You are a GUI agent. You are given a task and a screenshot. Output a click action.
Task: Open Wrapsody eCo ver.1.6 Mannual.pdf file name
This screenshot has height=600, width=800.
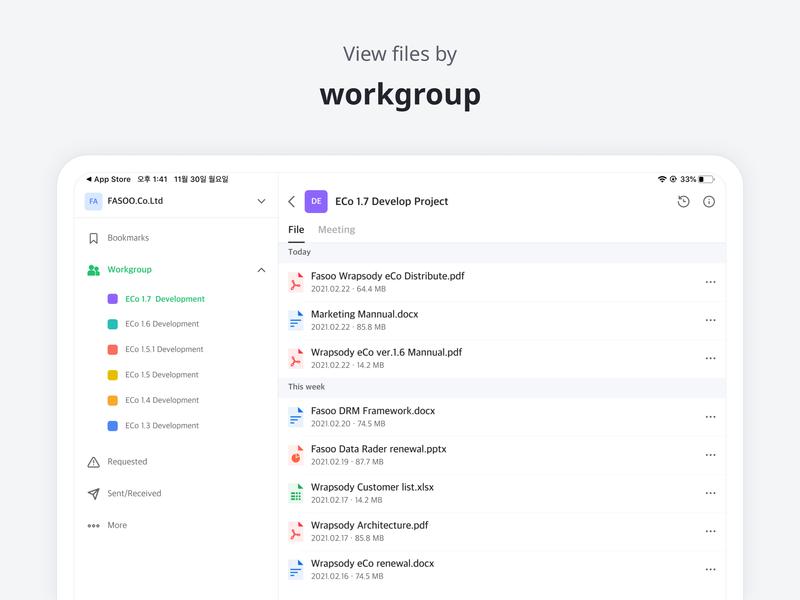click(x=386, y=353)
